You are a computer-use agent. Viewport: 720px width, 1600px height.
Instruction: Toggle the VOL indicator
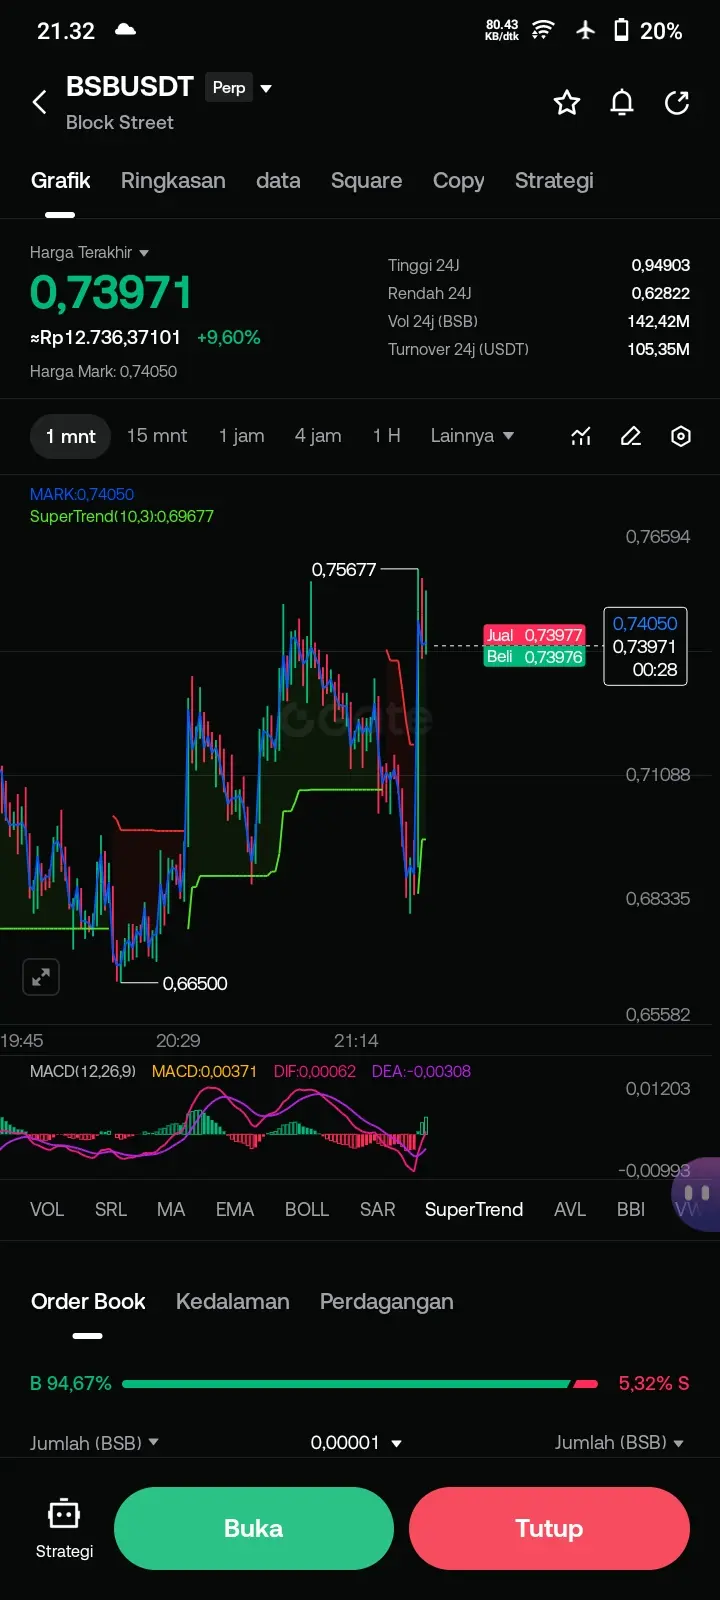pyautogui.click(x=47, y=1209)
